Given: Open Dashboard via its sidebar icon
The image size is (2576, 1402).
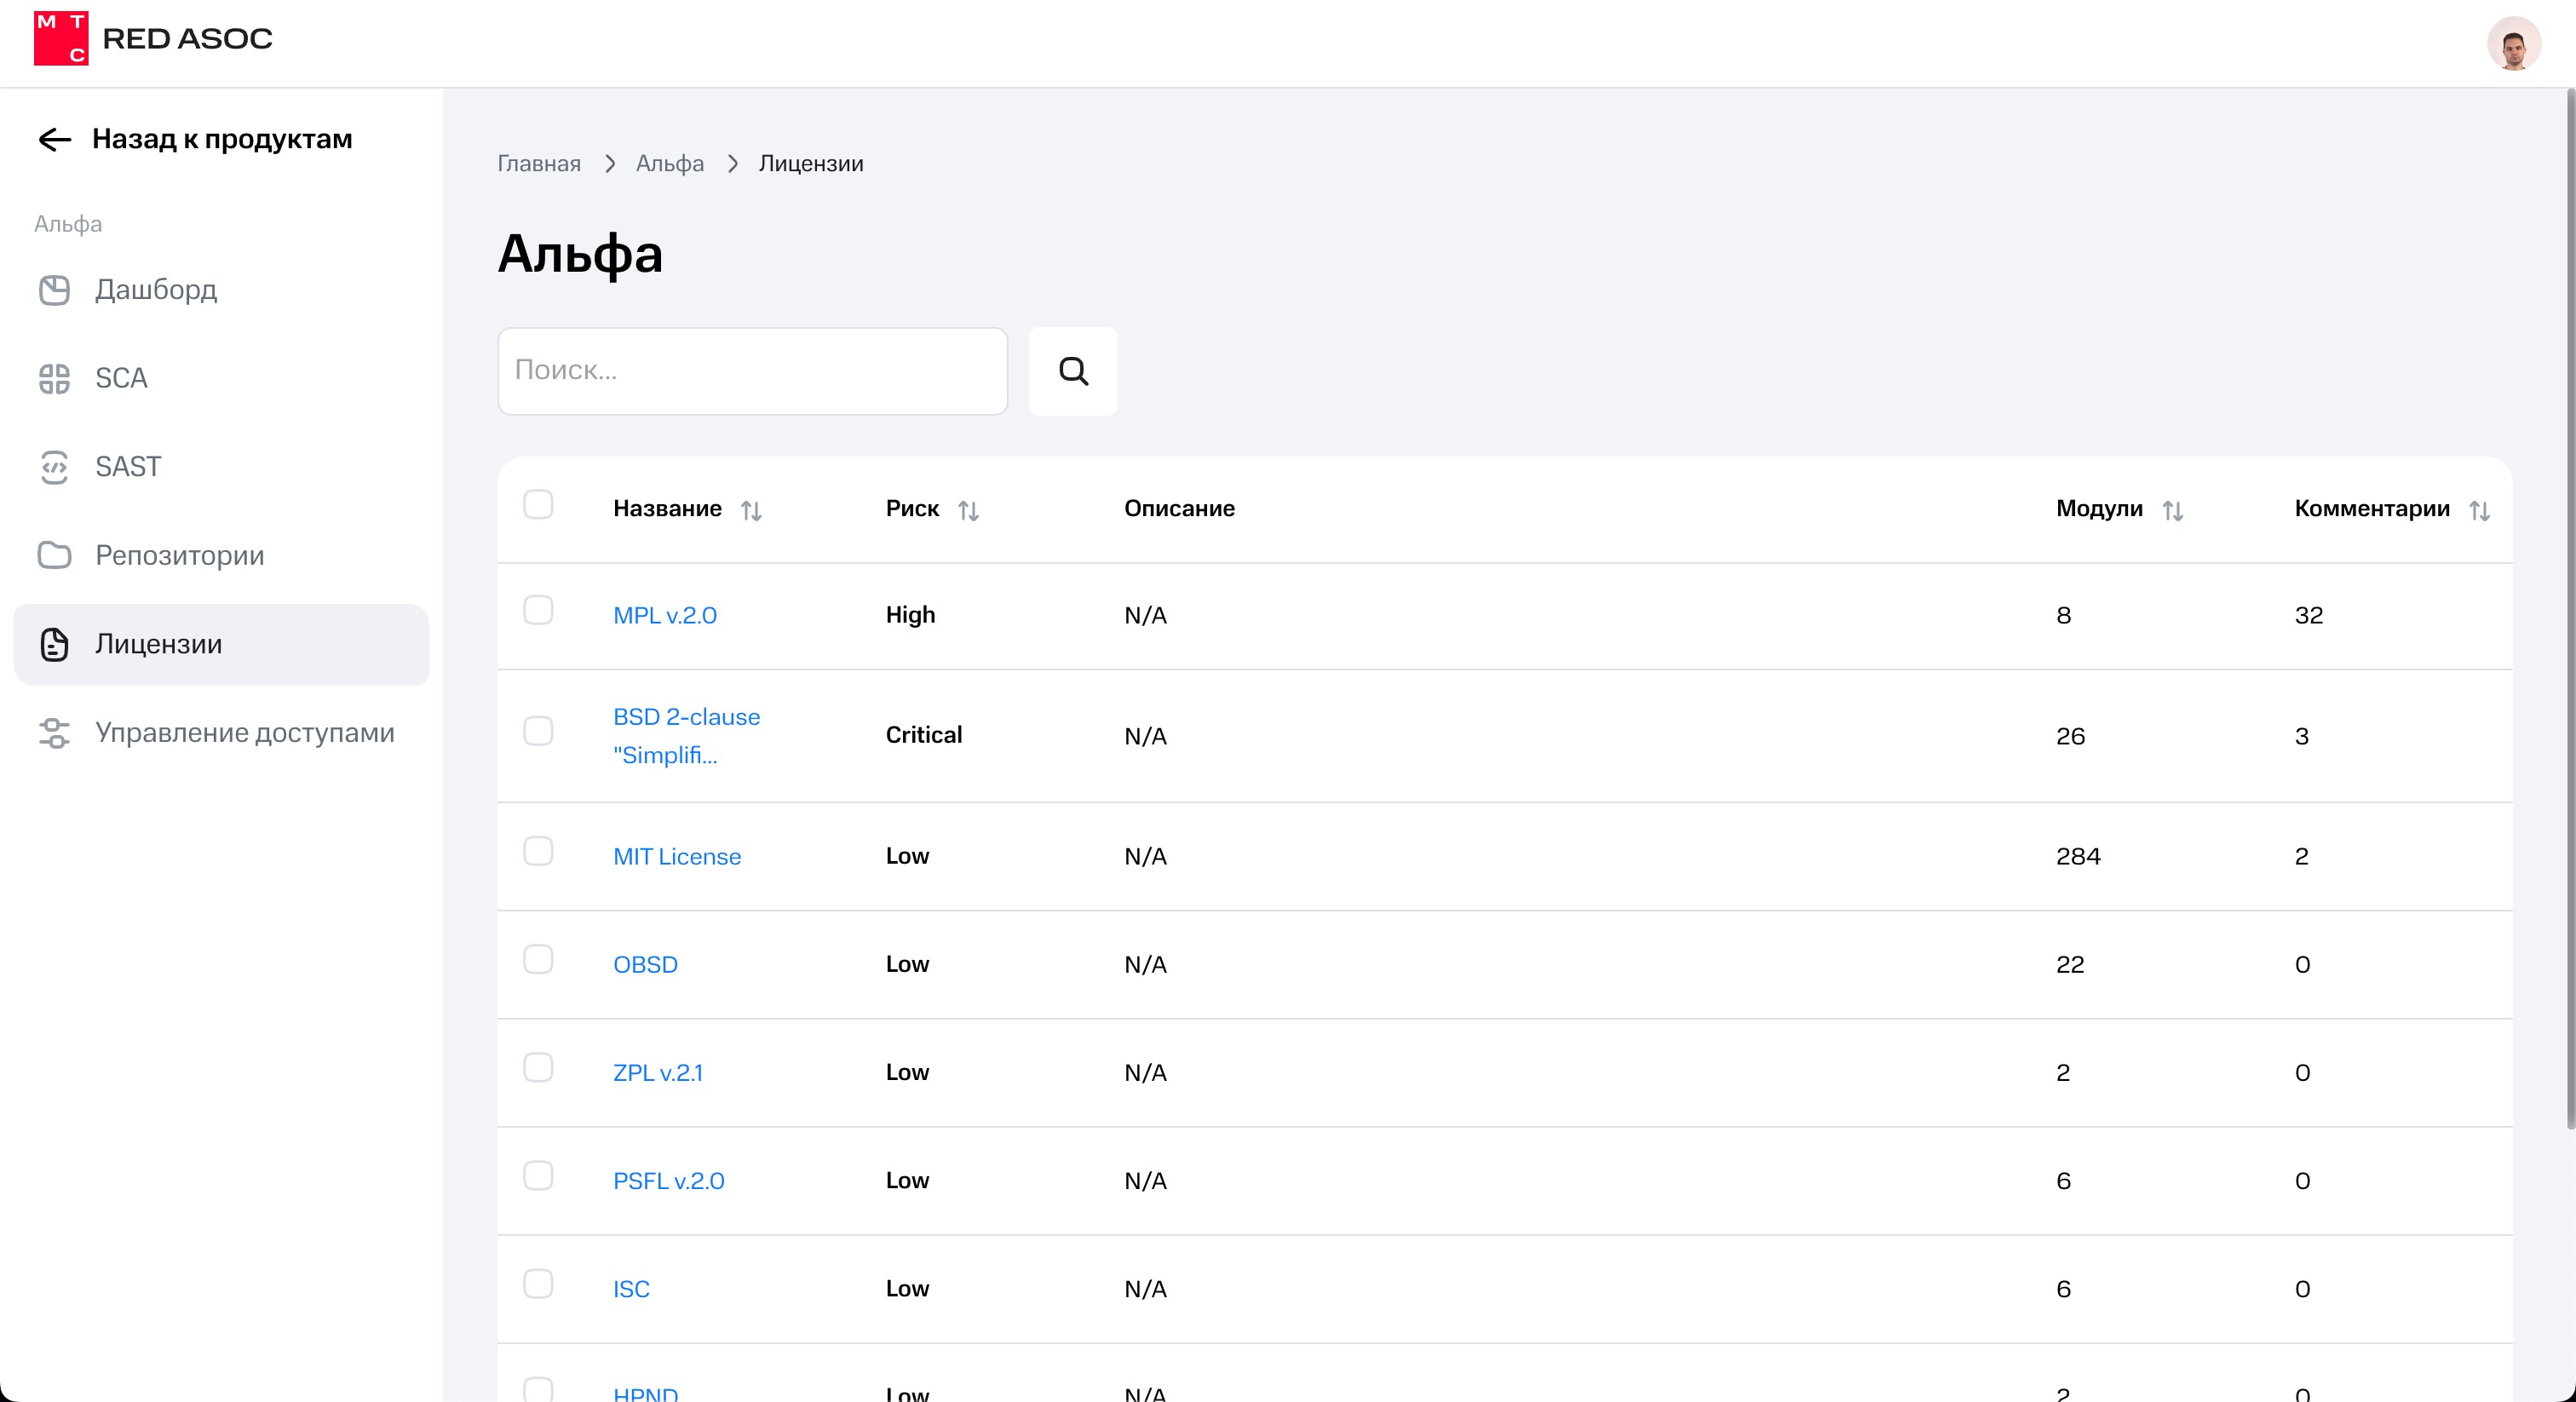Looking at the screenshot, I should pyautogui.click(x=54, y=290).
